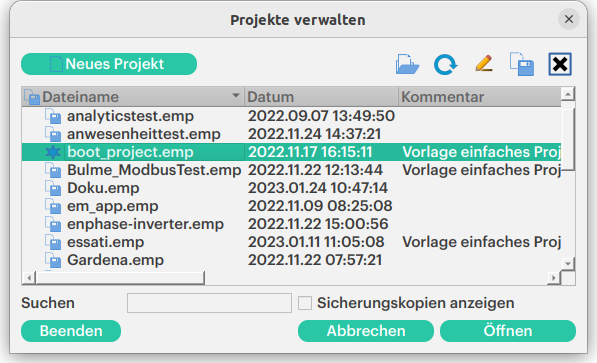Select the enphase-inverter.emp row
The image size is (597, 363).
[x=291, y=224]
